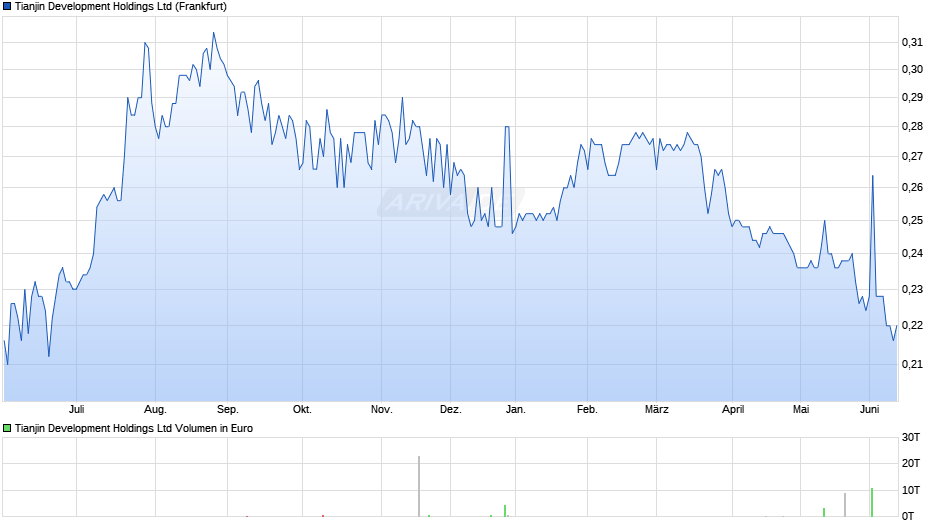
Task: Click the price peak in late August
Action: click(x=213, y=34)
